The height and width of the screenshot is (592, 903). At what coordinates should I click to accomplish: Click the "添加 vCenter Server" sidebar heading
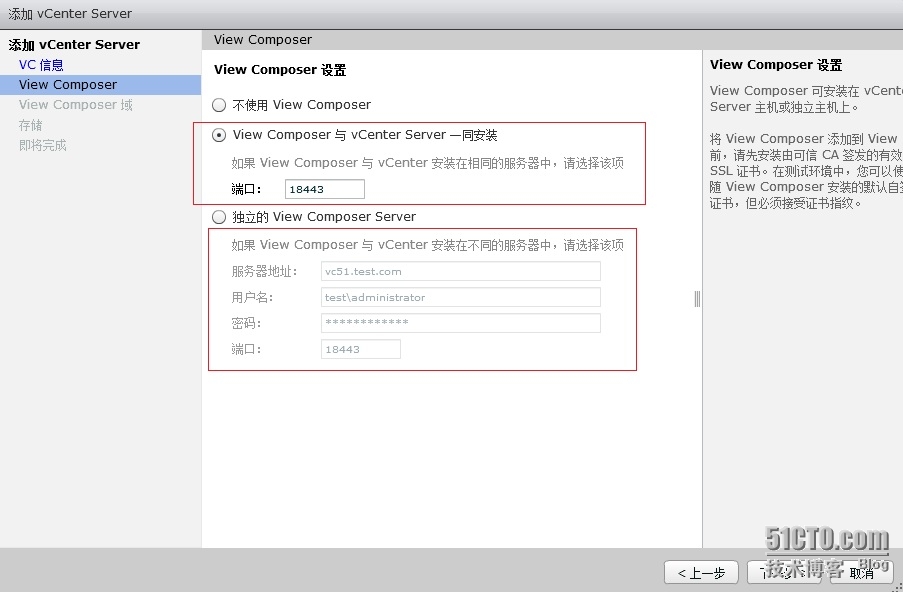pyautogui.click(x=74, y=44)
